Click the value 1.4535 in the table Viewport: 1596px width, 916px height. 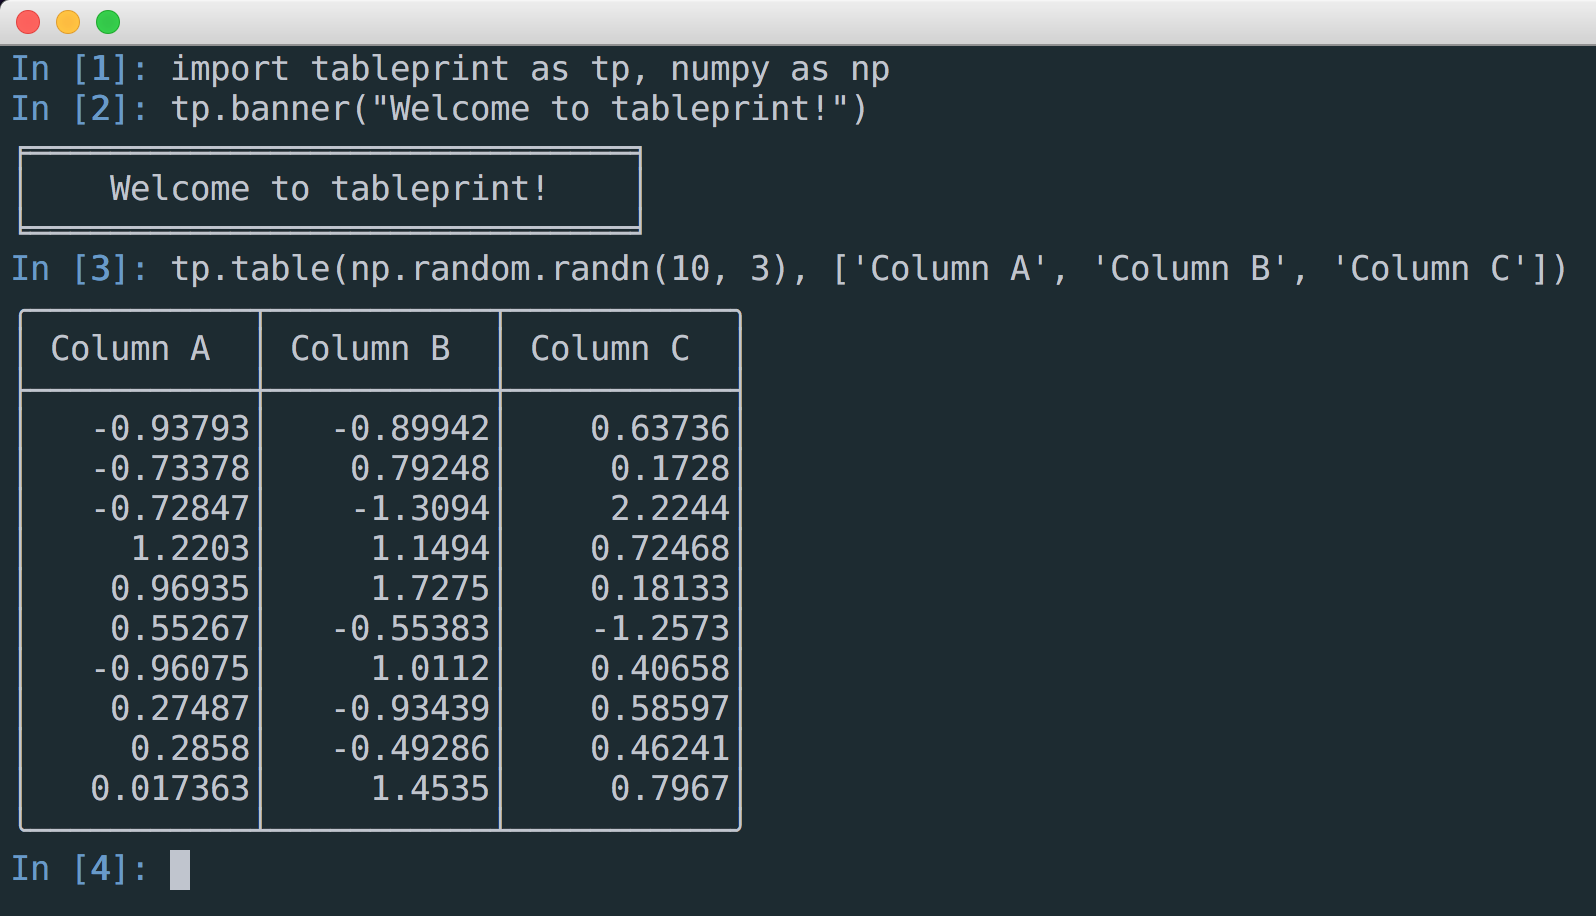pyautogui.click(x=430, y=789)
